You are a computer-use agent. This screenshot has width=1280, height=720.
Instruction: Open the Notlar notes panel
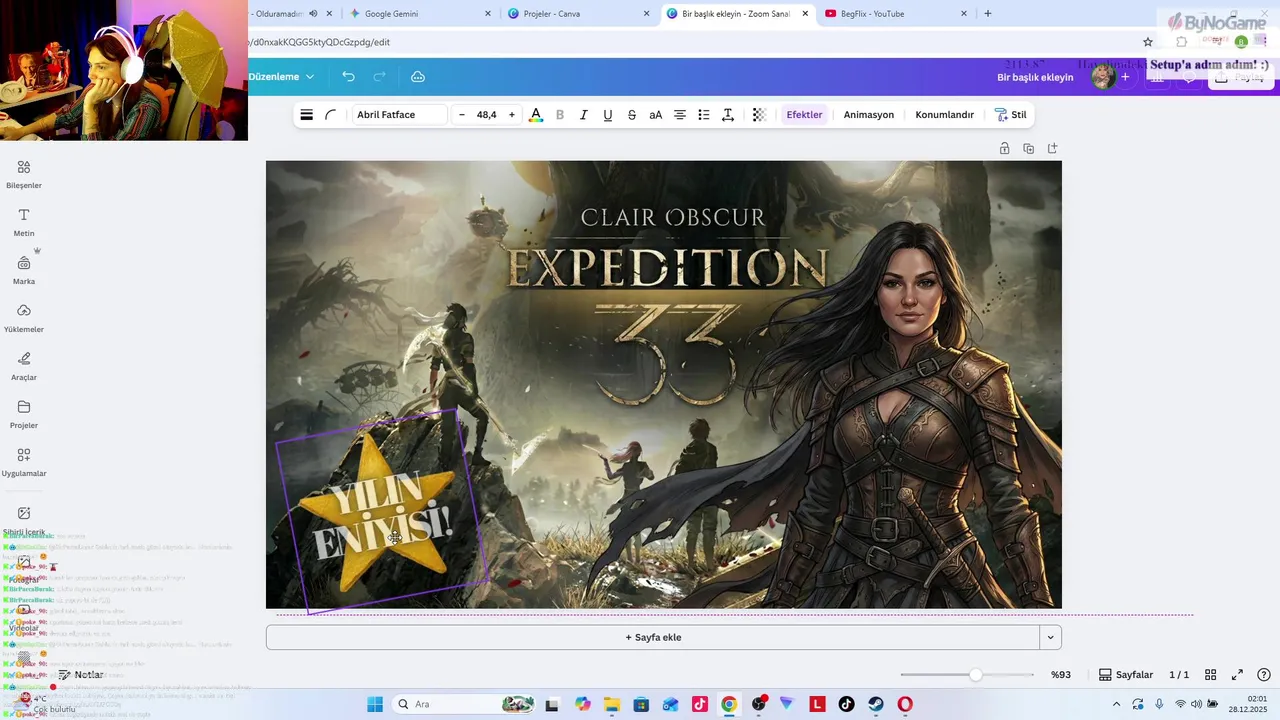point(80,675)
